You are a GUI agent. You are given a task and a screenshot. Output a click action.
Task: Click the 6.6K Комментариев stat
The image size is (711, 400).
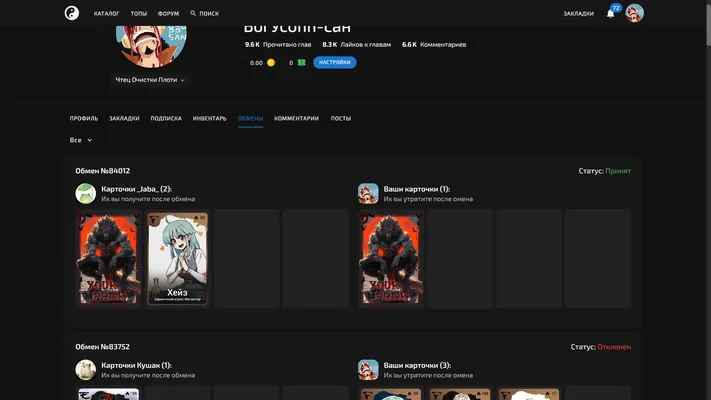tap(434, 44)
